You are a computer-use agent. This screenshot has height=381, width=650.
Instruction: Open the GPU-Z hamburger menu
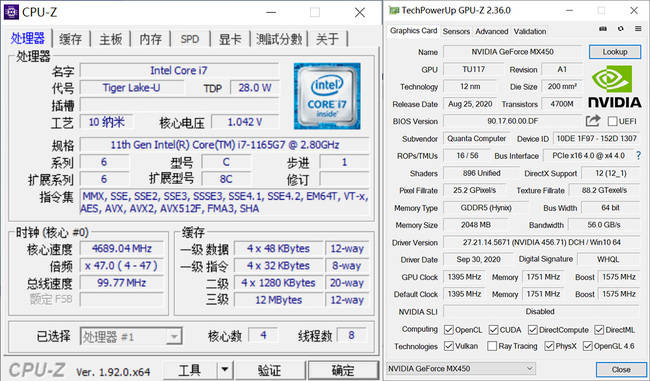tap(638, 29)
